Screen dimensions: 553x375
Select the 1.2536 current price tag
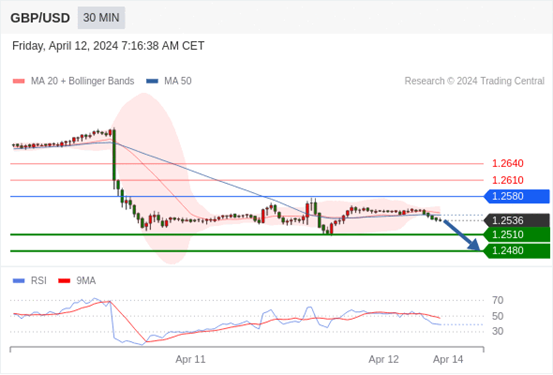[x=517, y=220]
